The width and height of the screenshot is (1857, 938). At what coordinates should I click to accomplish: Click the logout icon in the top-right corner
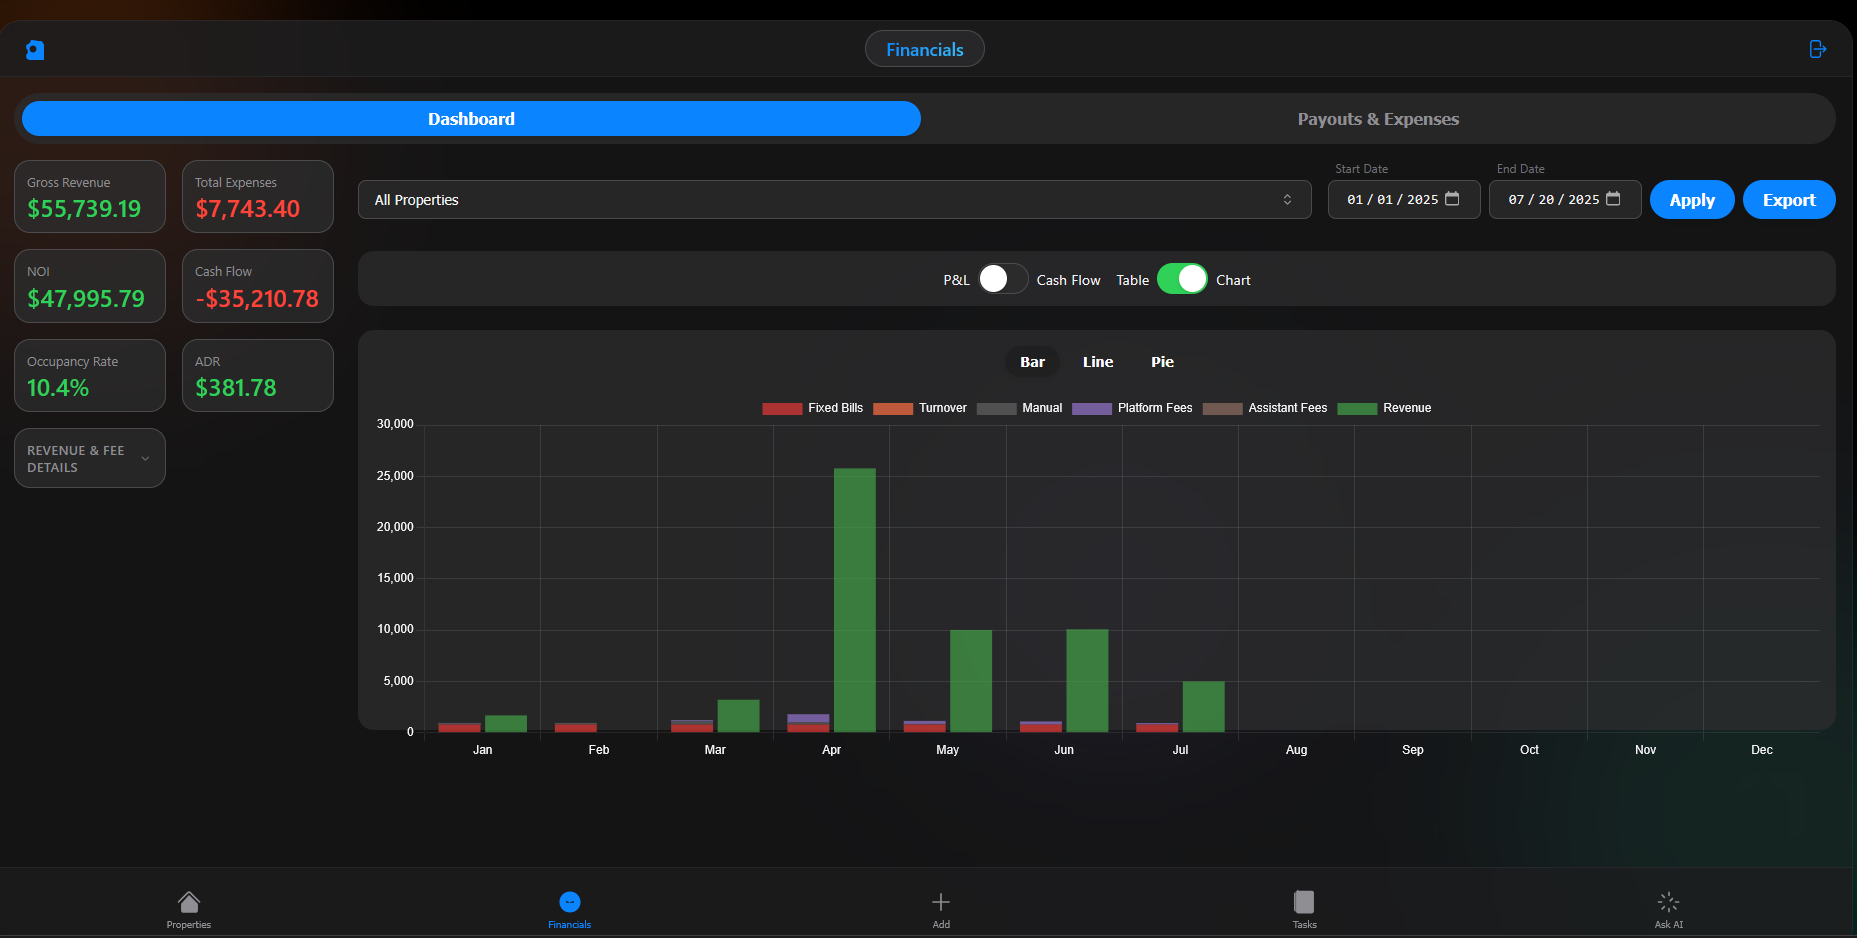1817,49
